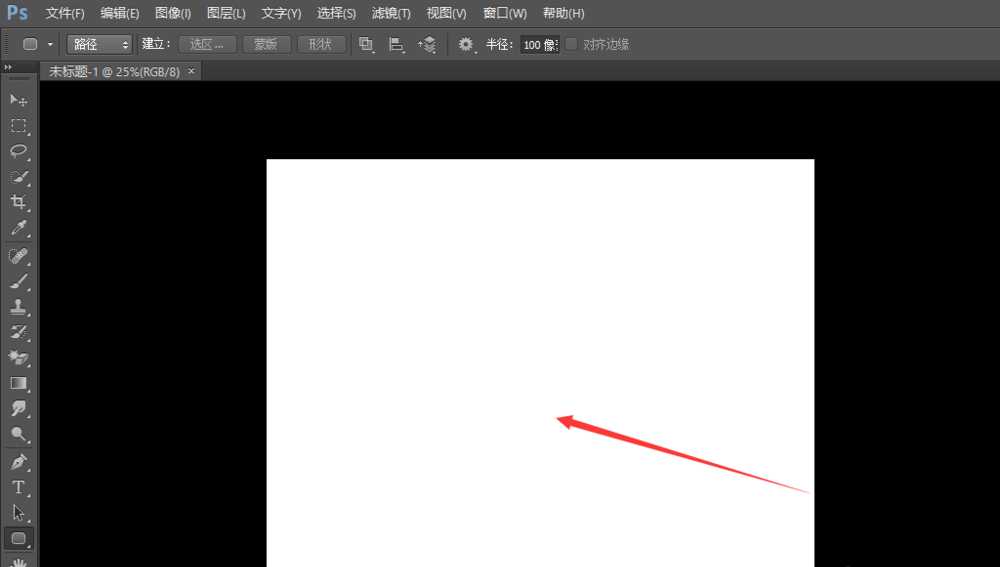The height and width of the screenshot is (567, 1000).
Task: Open the 文件(F) menu
Action: pyautogui.click(x=65, y=13)
